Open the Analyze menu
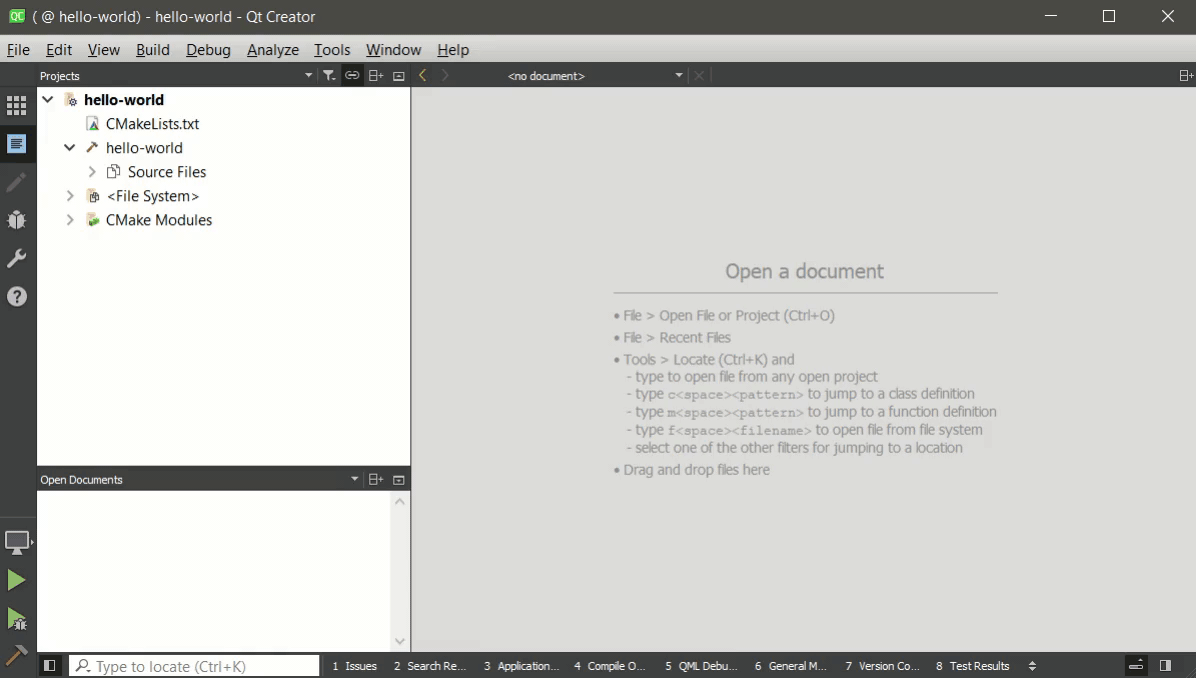 (273, 50)
